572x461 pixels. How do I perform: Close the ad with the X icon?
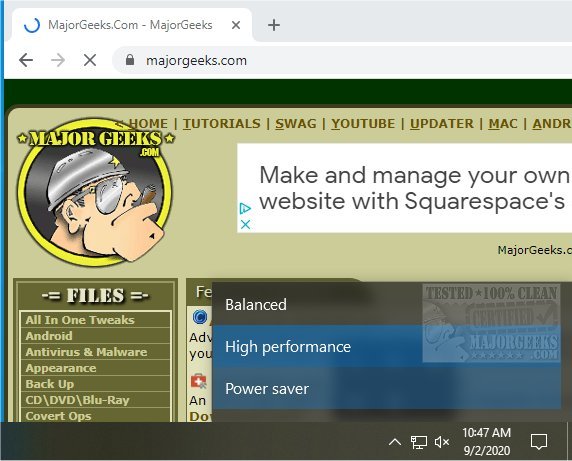click(x=246, y=224)
